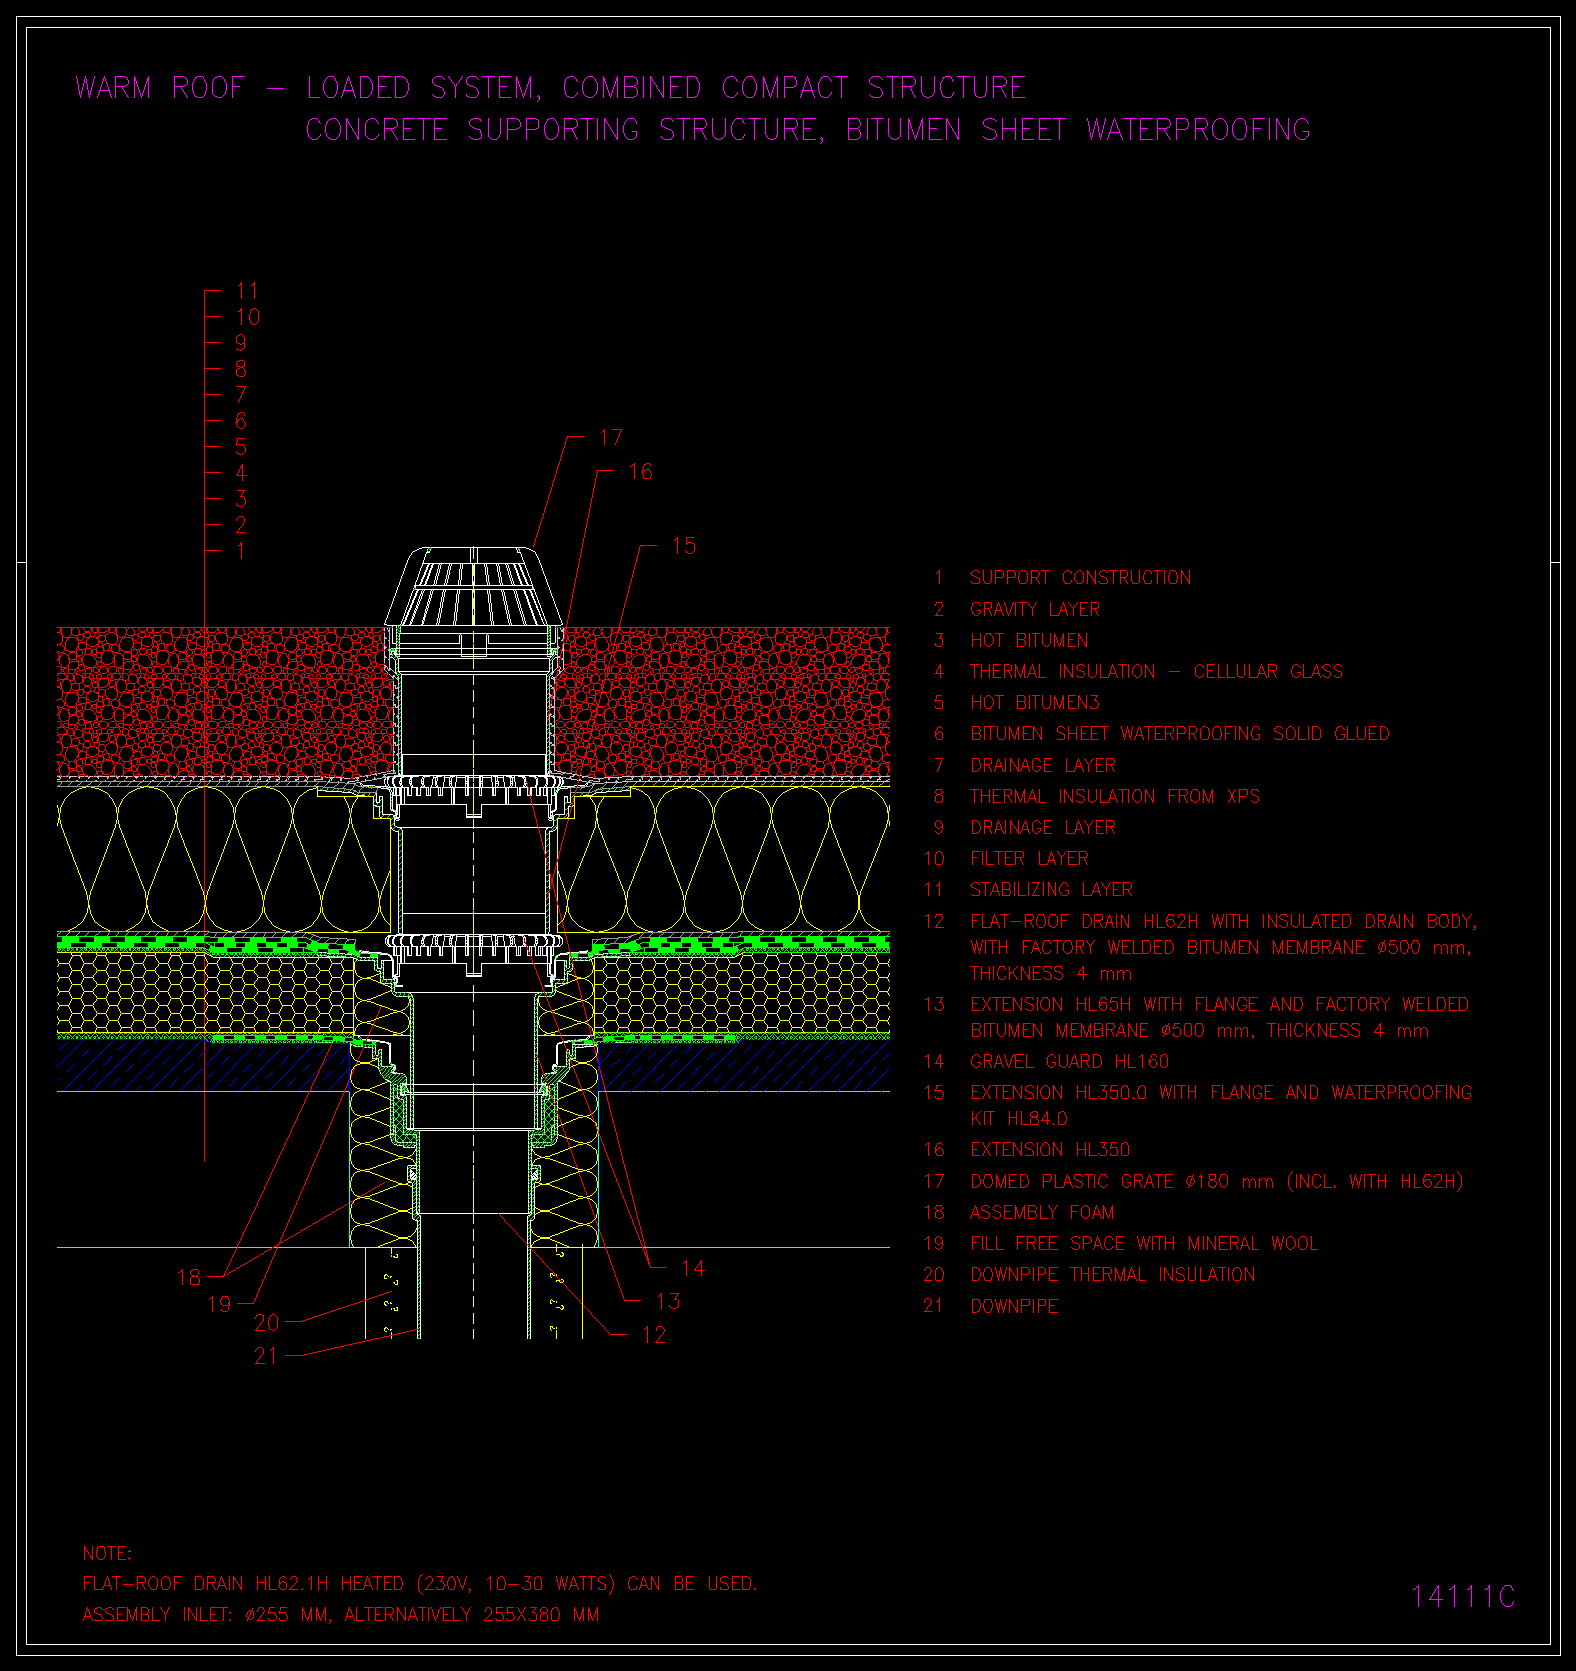Image resolution: width=1576 pixels, height=1671 pixels.
Task: Click 'EXTENSION HL65H WITH FLANGE AND FACTORY WELDED' text
Action: (1219, 1005)
